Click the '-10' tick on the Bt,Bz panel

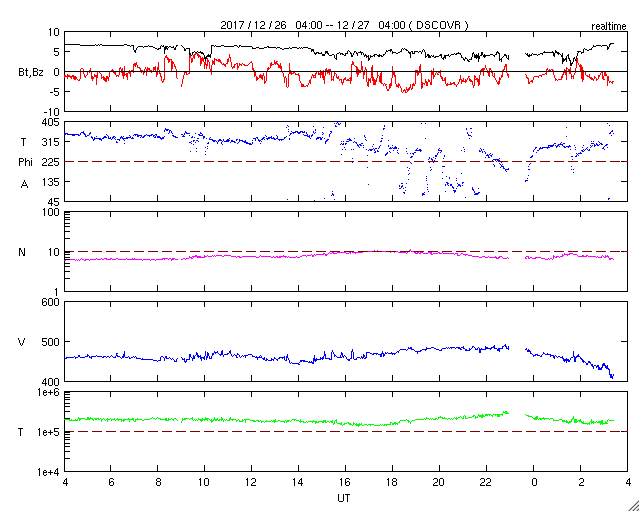[52, 111]
